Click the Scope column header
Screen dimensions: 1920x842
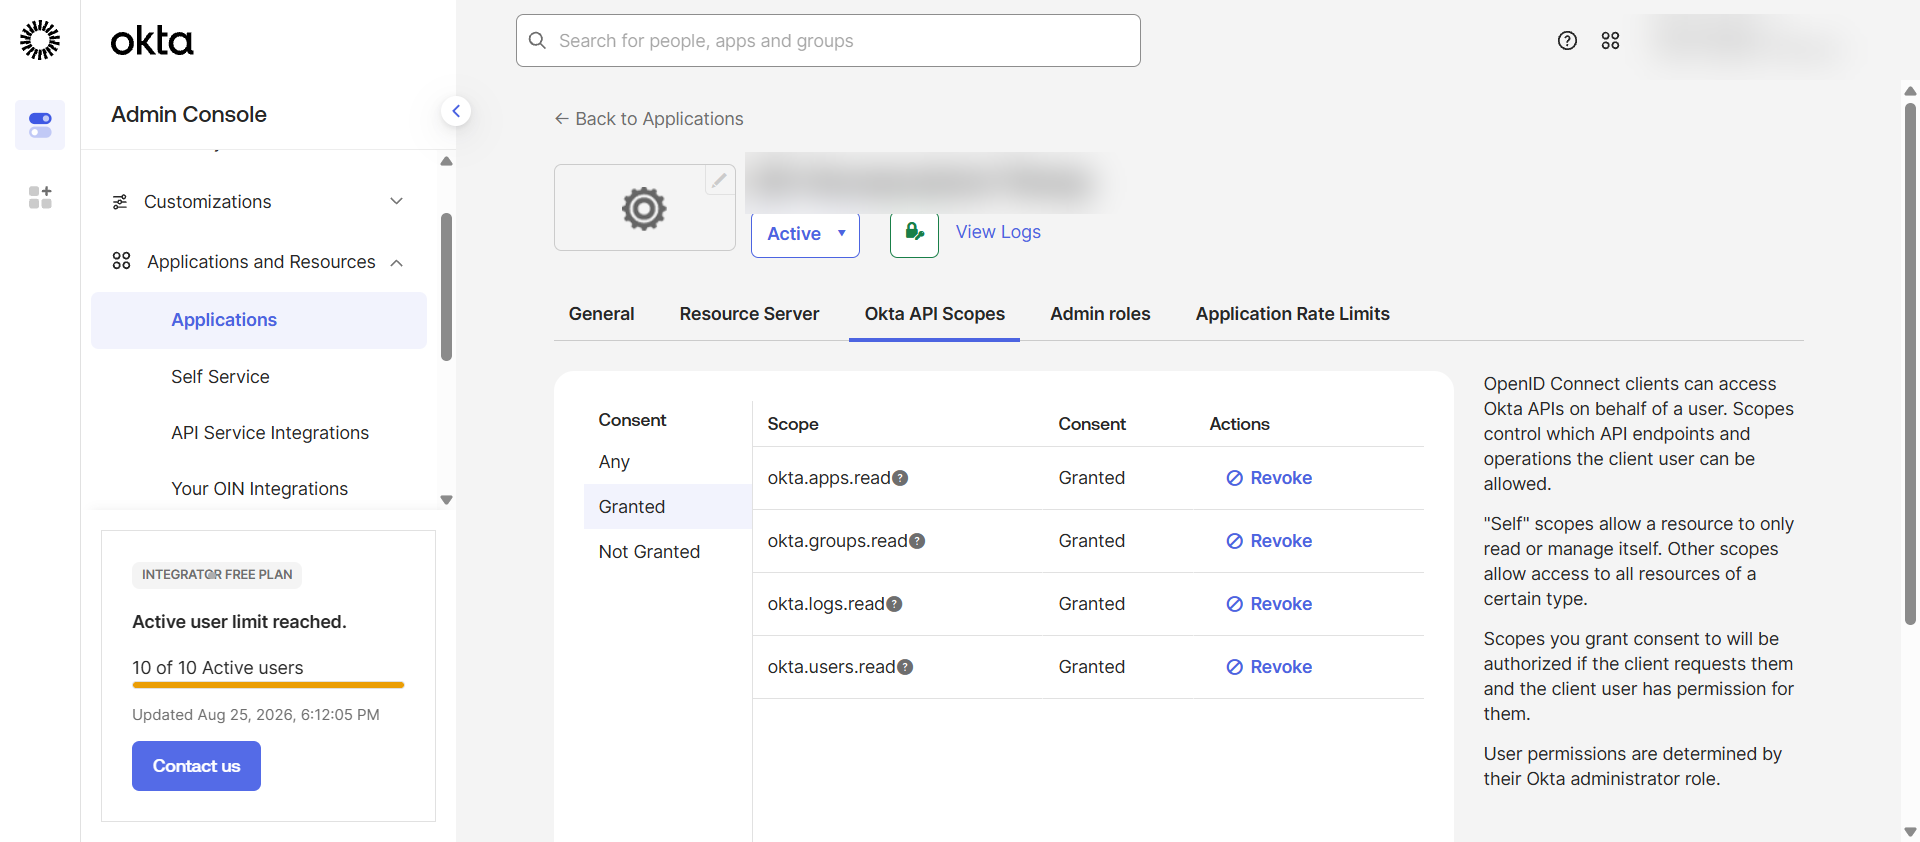(793, 424)
